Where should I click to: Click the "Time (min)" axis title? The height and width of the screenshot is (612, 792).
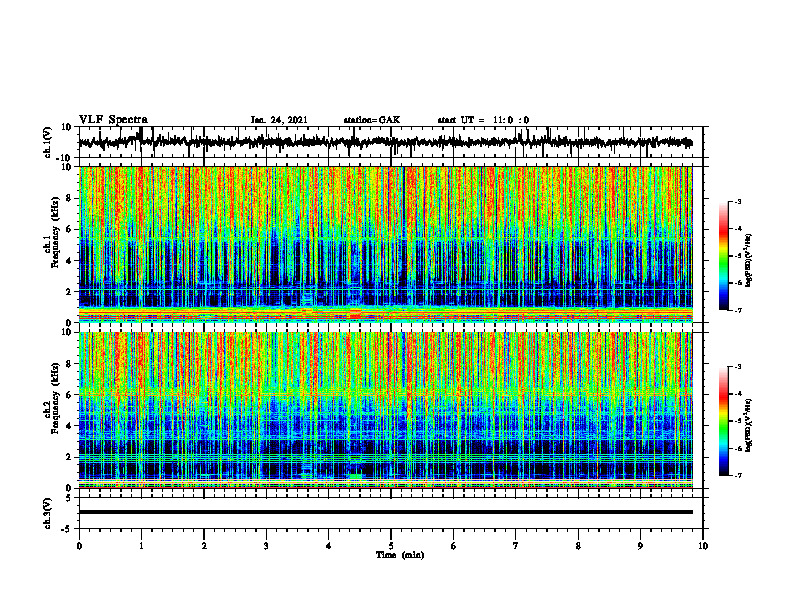pyautogui.click(x=400, y=555)
